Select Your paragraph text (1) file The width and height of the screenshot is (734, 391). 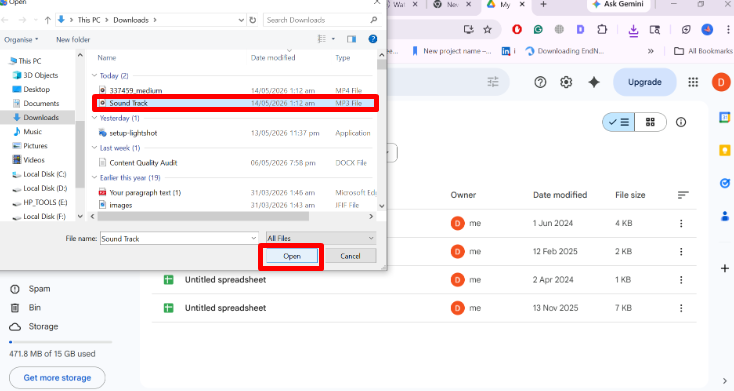point(235,192)
